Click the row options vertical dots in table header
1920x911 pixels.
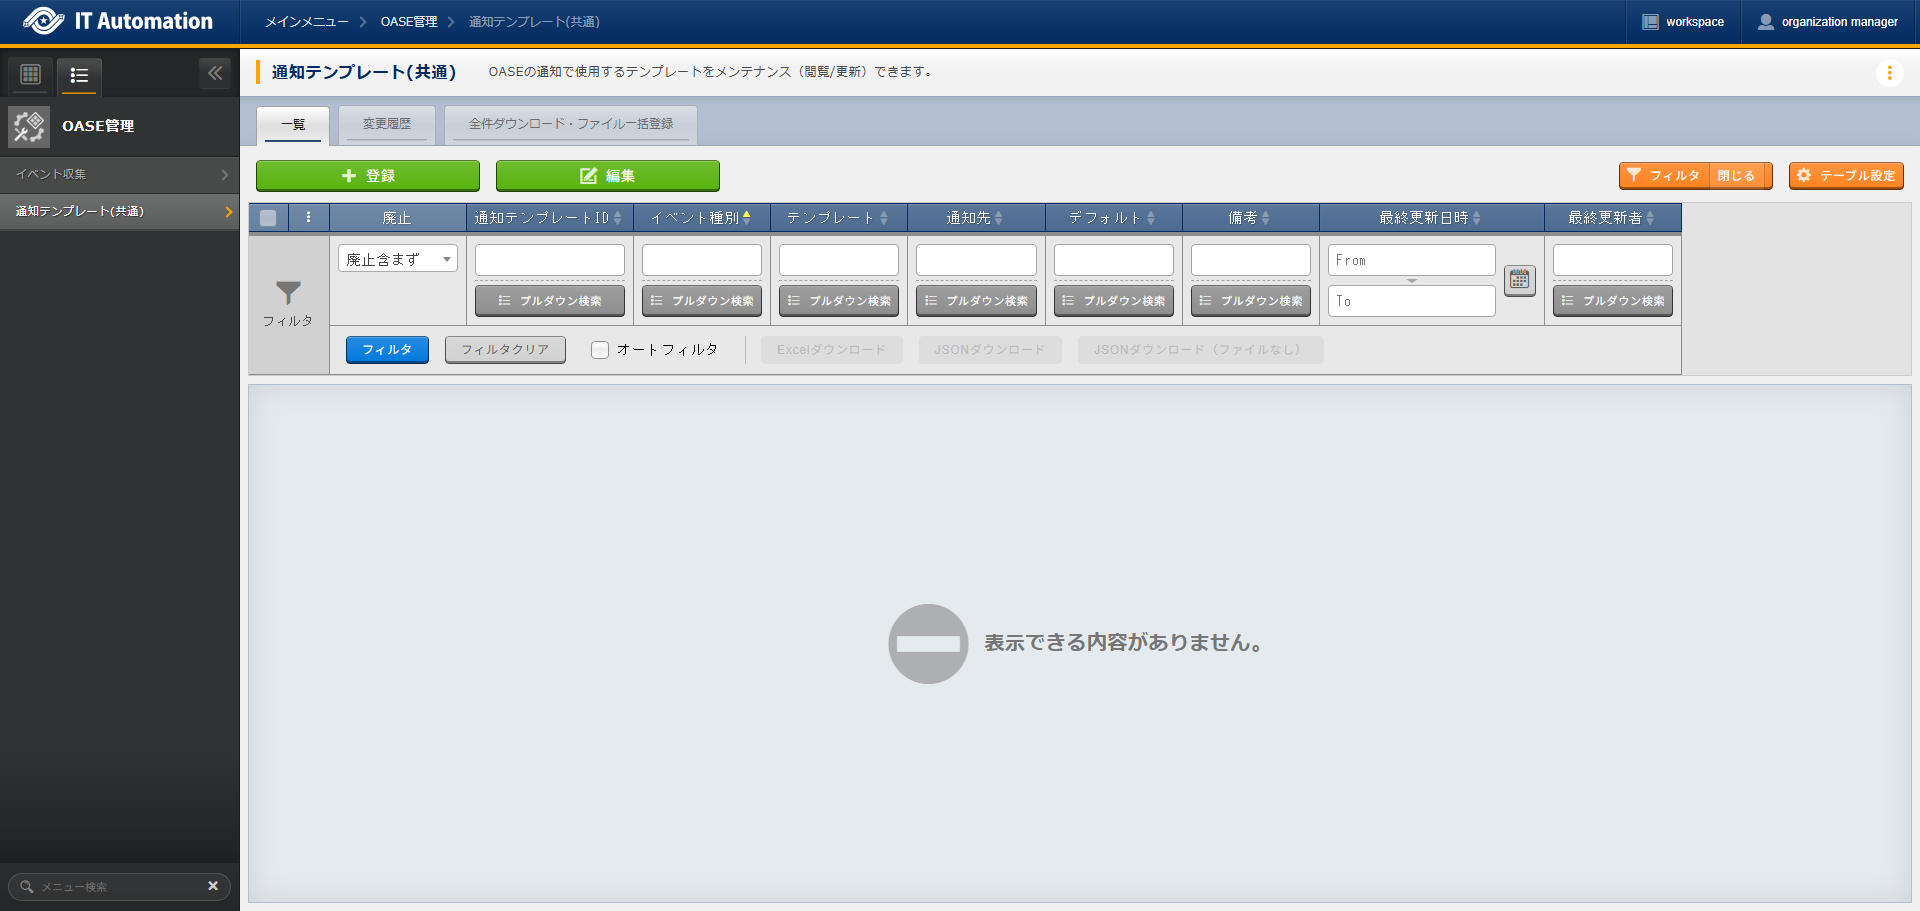(308, 217)
